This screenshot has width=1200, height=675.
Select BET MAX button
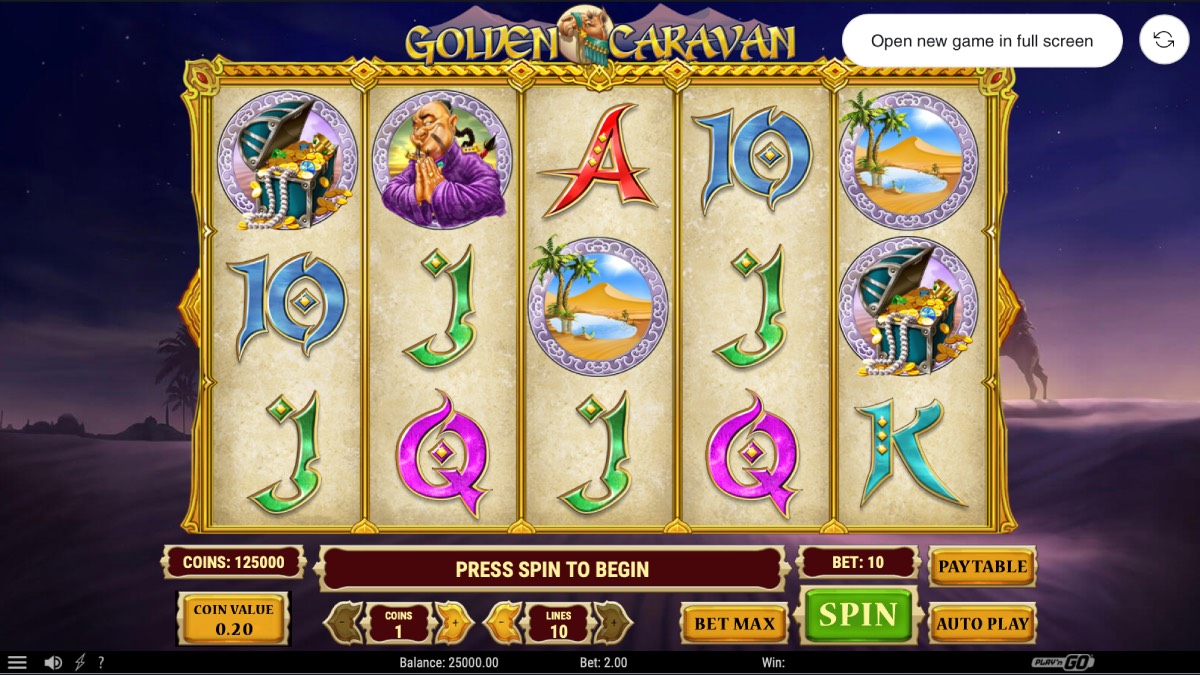(x=734, y=623)
